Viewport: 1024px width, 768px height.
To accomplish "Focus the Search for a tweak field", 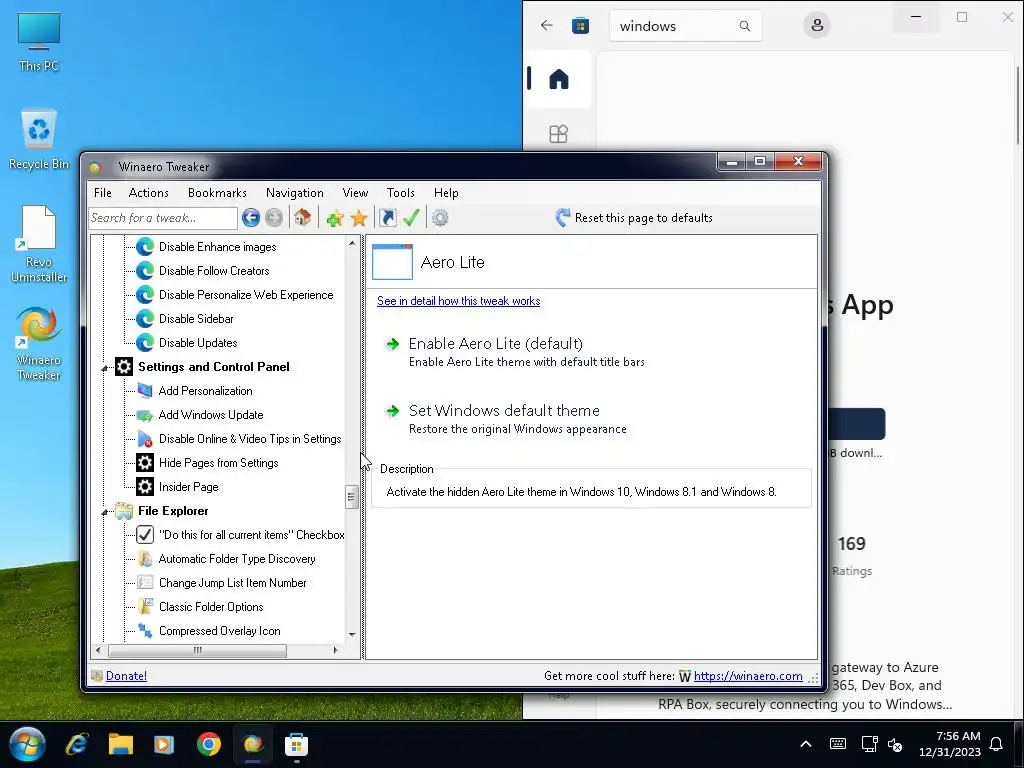I will point(163,218).
